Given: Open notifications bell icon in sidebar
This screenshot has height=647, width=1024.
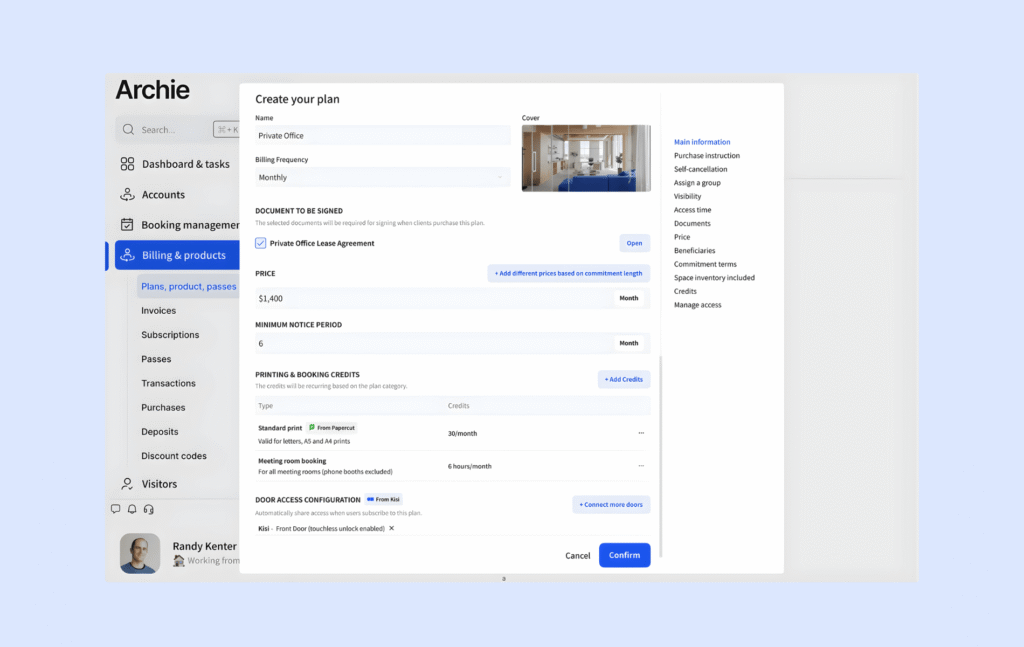Looking at the screenshot, I should [132, 509].
